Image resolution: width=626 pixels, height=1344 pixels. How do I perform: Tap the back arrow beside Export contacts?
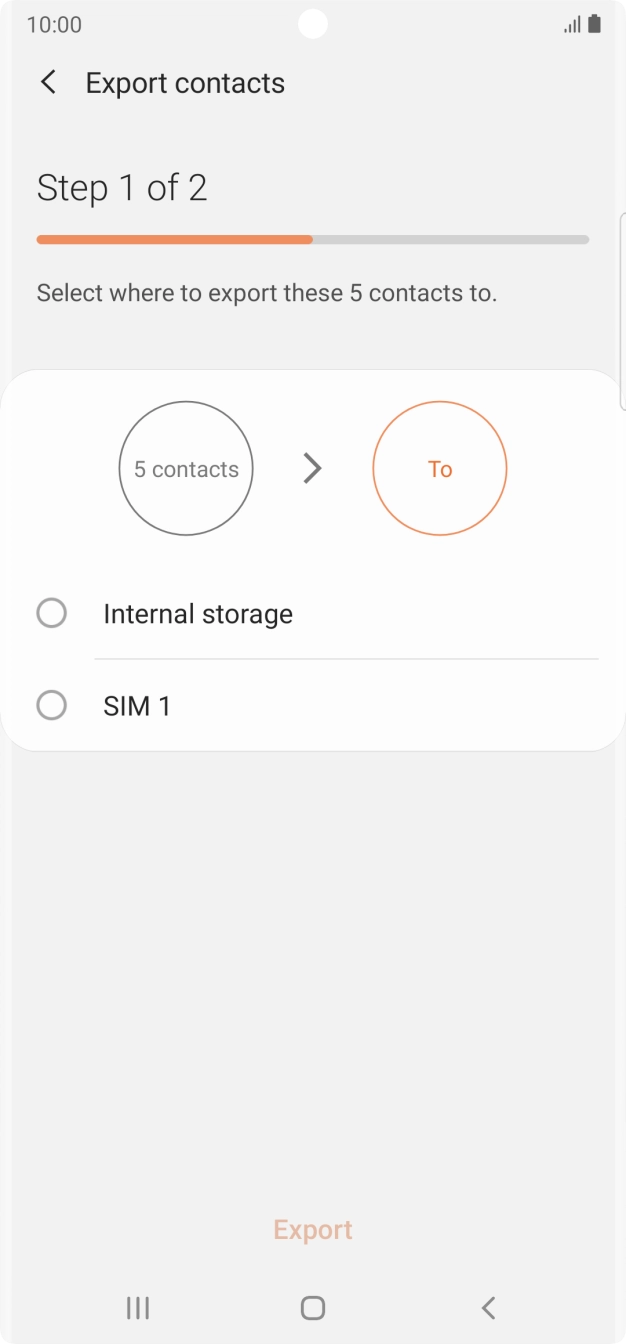(48, 83)
